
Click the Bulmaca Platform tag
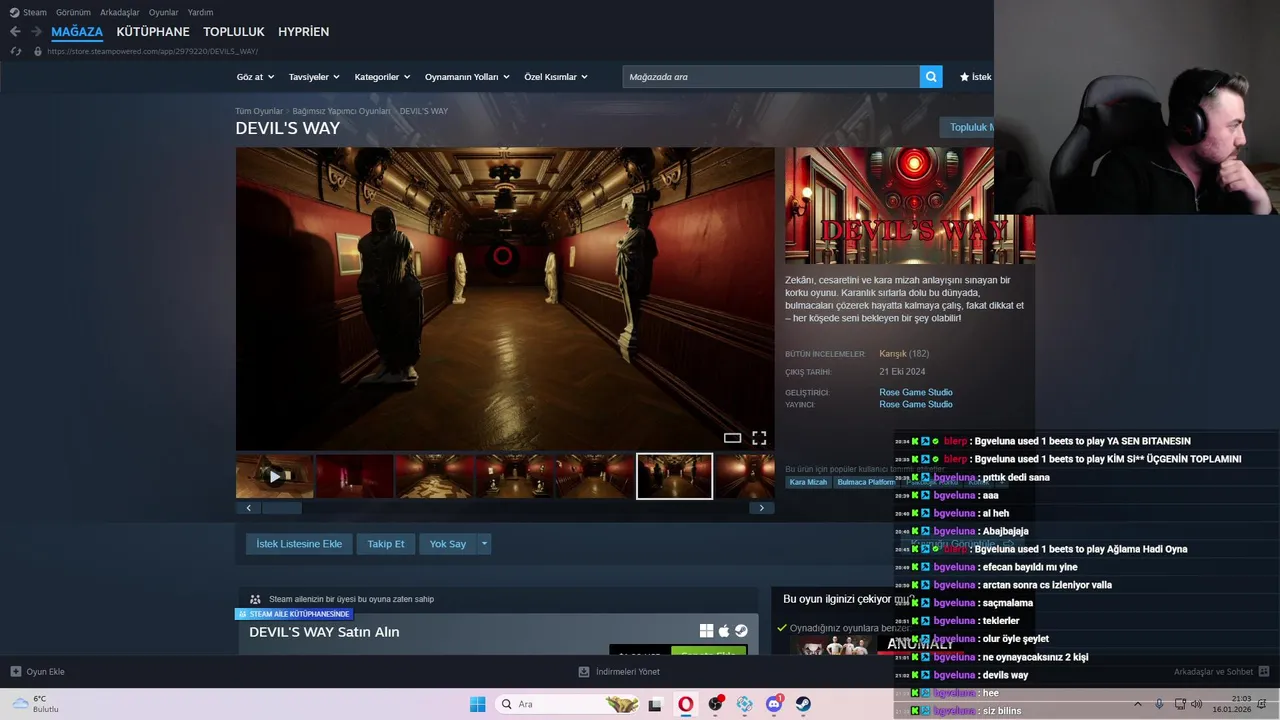pos(866,482)
